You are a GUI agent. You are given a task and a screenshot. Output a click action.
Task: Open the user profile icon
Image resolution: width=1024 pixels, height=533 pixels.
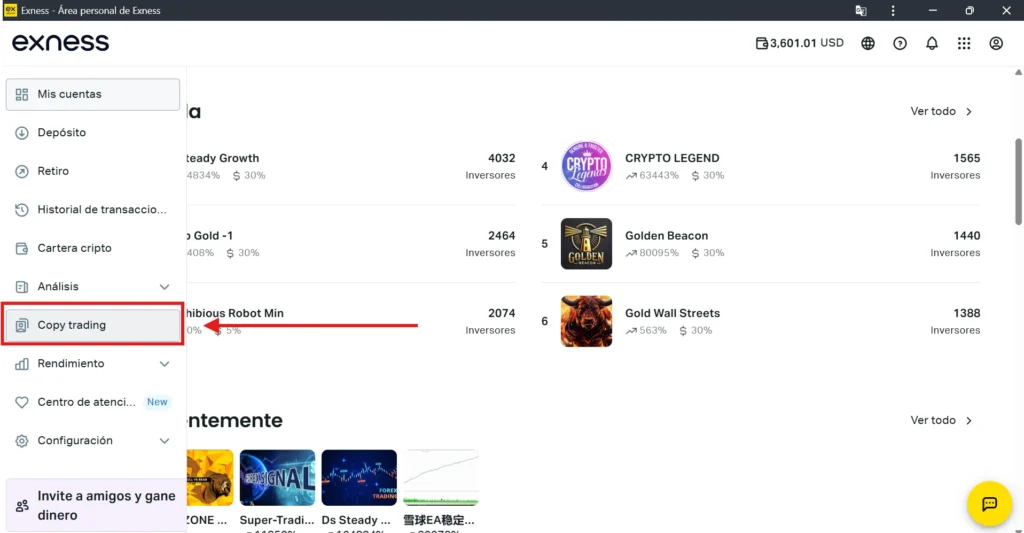[x=996, y=43]
